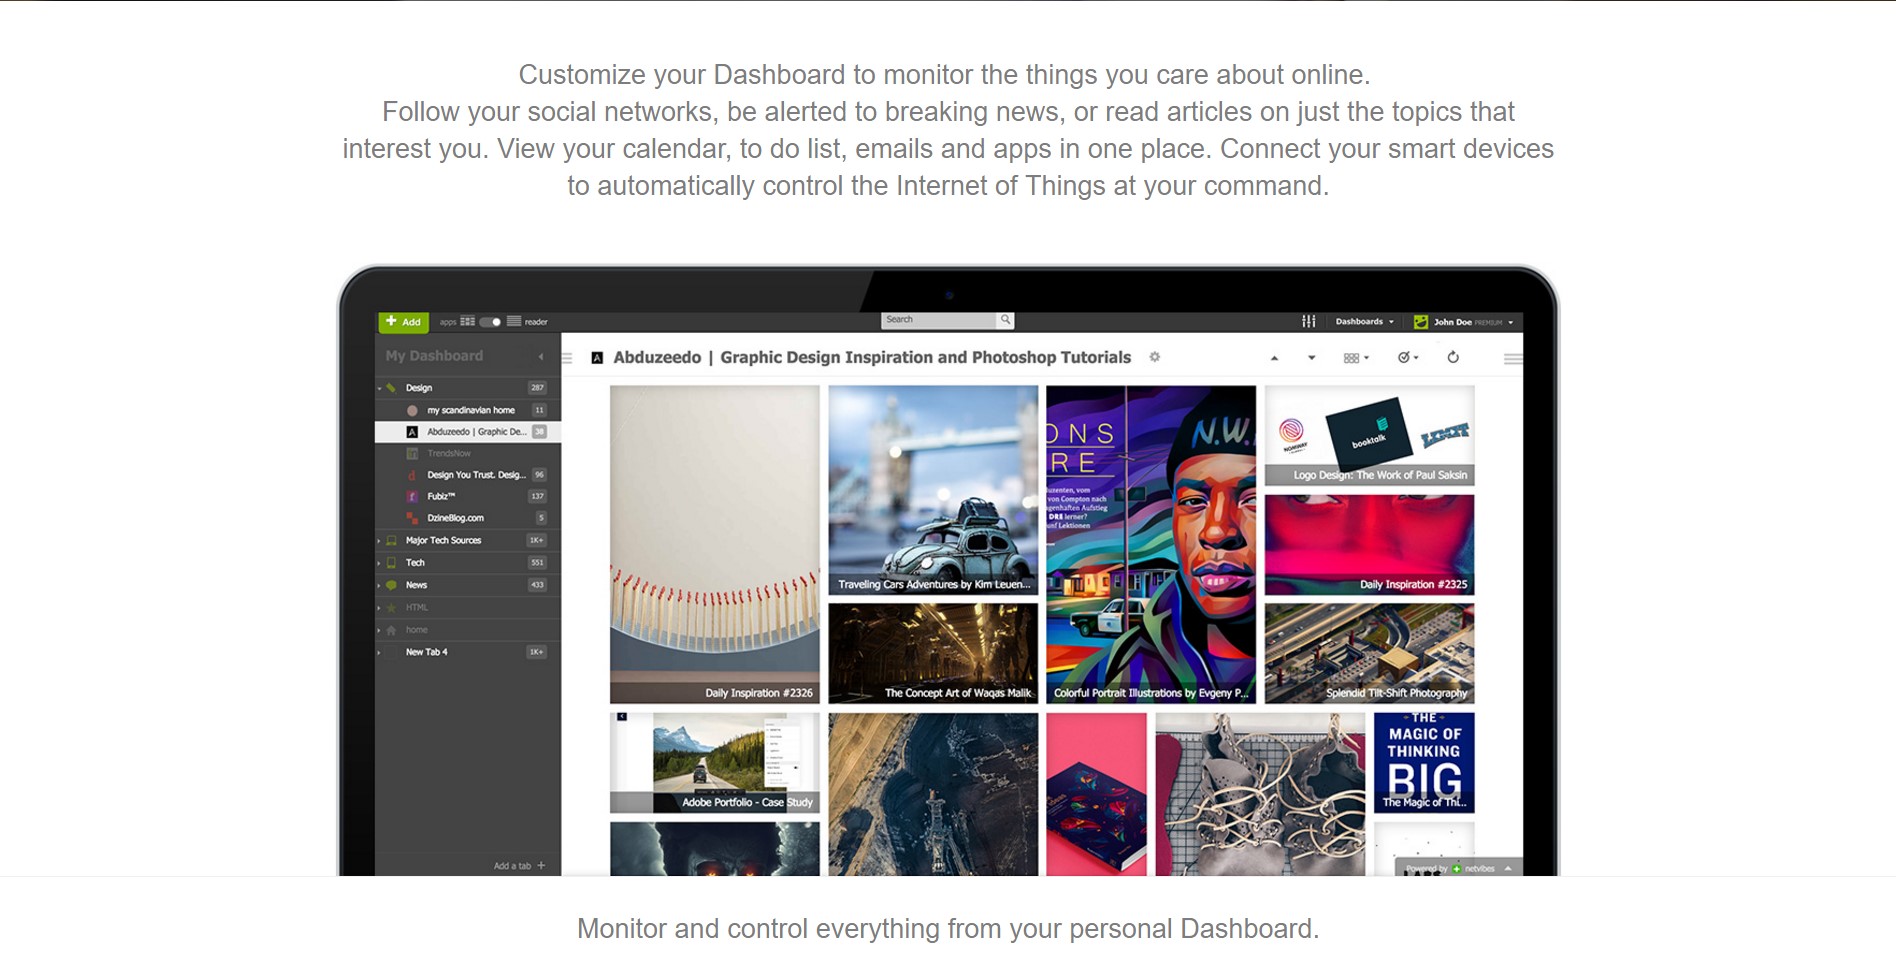The image size is (1896, 969).
Task: Collapse the My Dashboard sidebar arrow
Action: pyautogui.click(x=541, y=356)
